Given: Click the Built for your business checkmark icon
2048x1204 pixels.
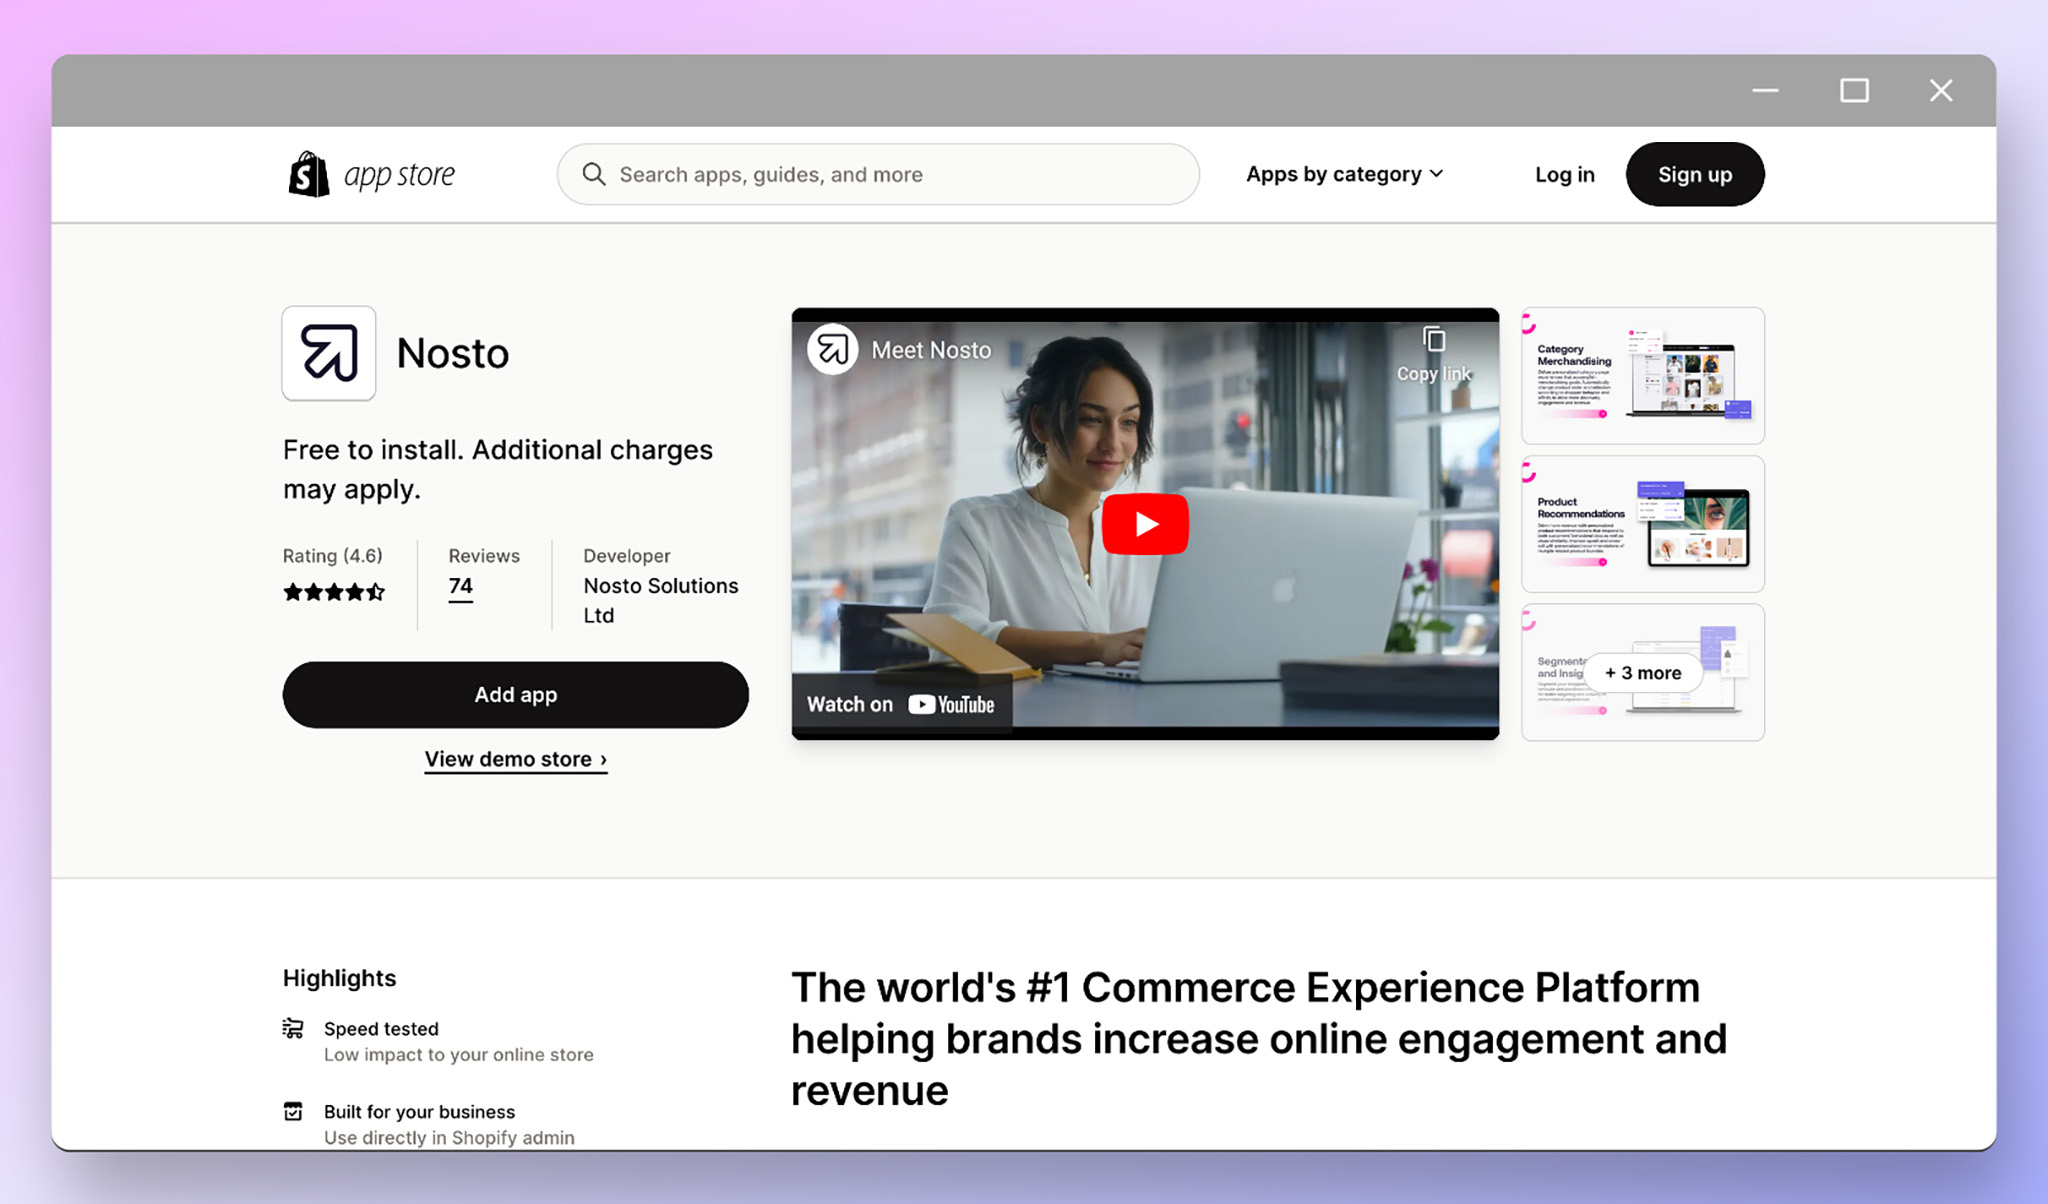Looking at the screenshot, I should point(293,1110).
